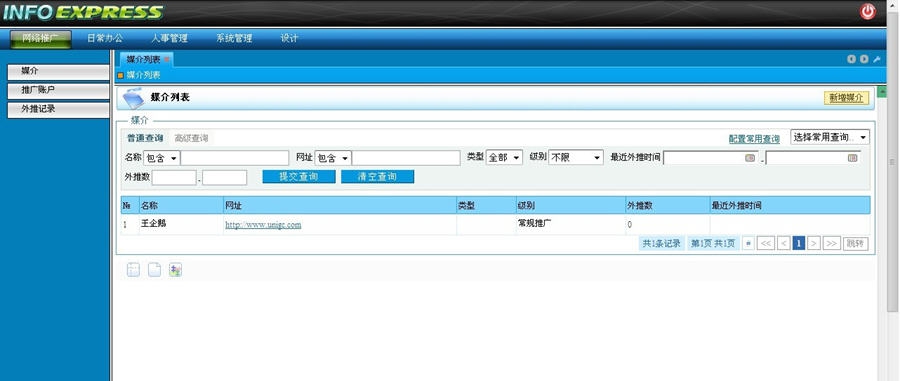Go to previous page with < button
This screenshot has height=381, width=900.
(783, 243)
